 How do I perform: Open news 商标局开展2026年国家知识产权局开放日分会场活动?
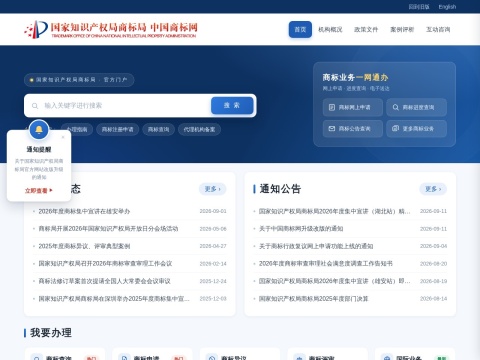(x=108, y=229)
